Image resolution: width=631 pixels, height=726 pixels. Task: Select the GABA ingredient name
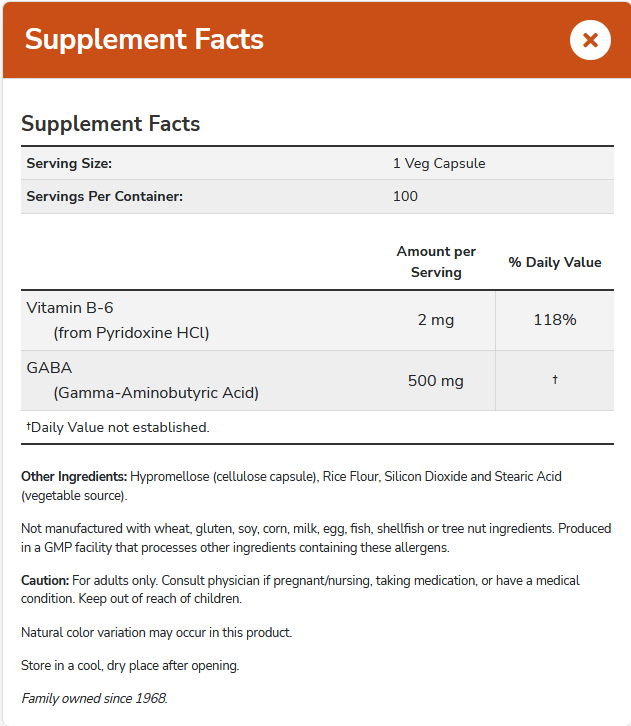pyautogui.click(x=49, y=368)
